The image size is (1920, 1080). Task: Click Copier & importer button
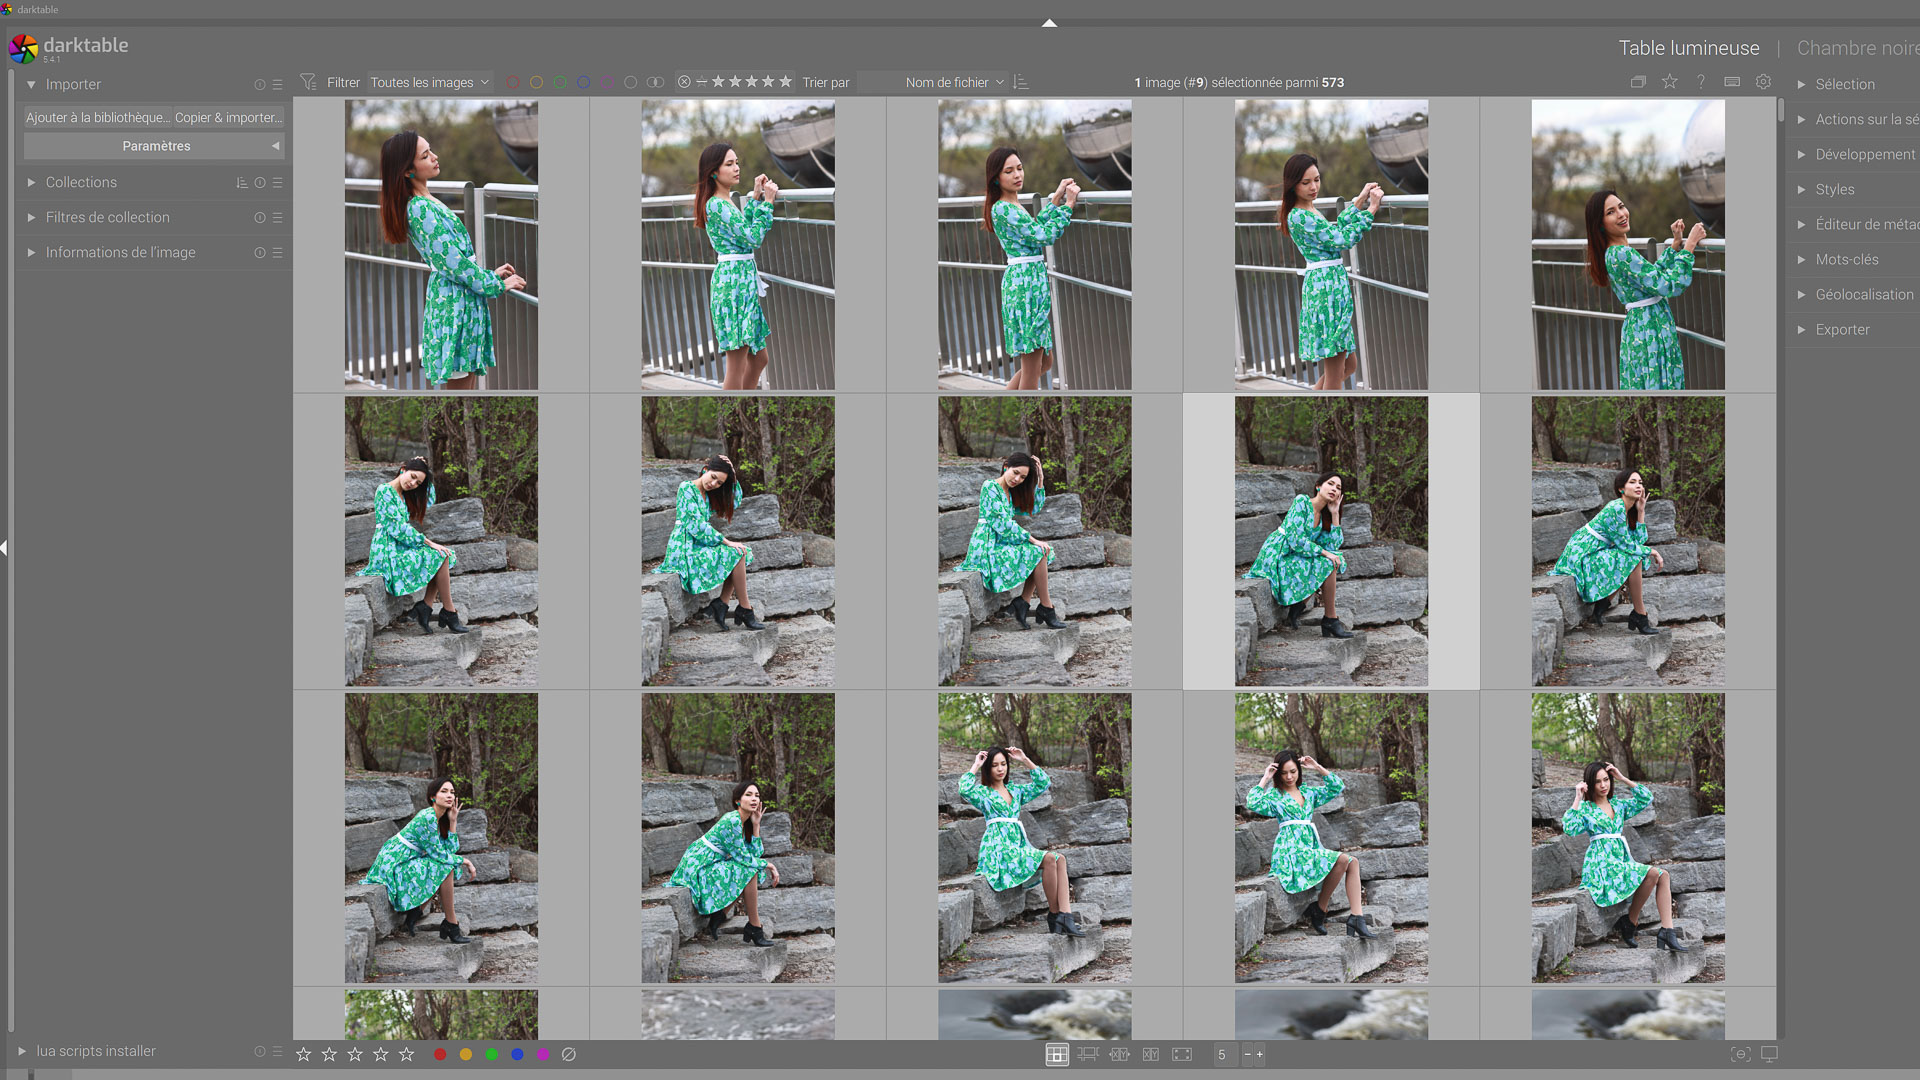229,118
